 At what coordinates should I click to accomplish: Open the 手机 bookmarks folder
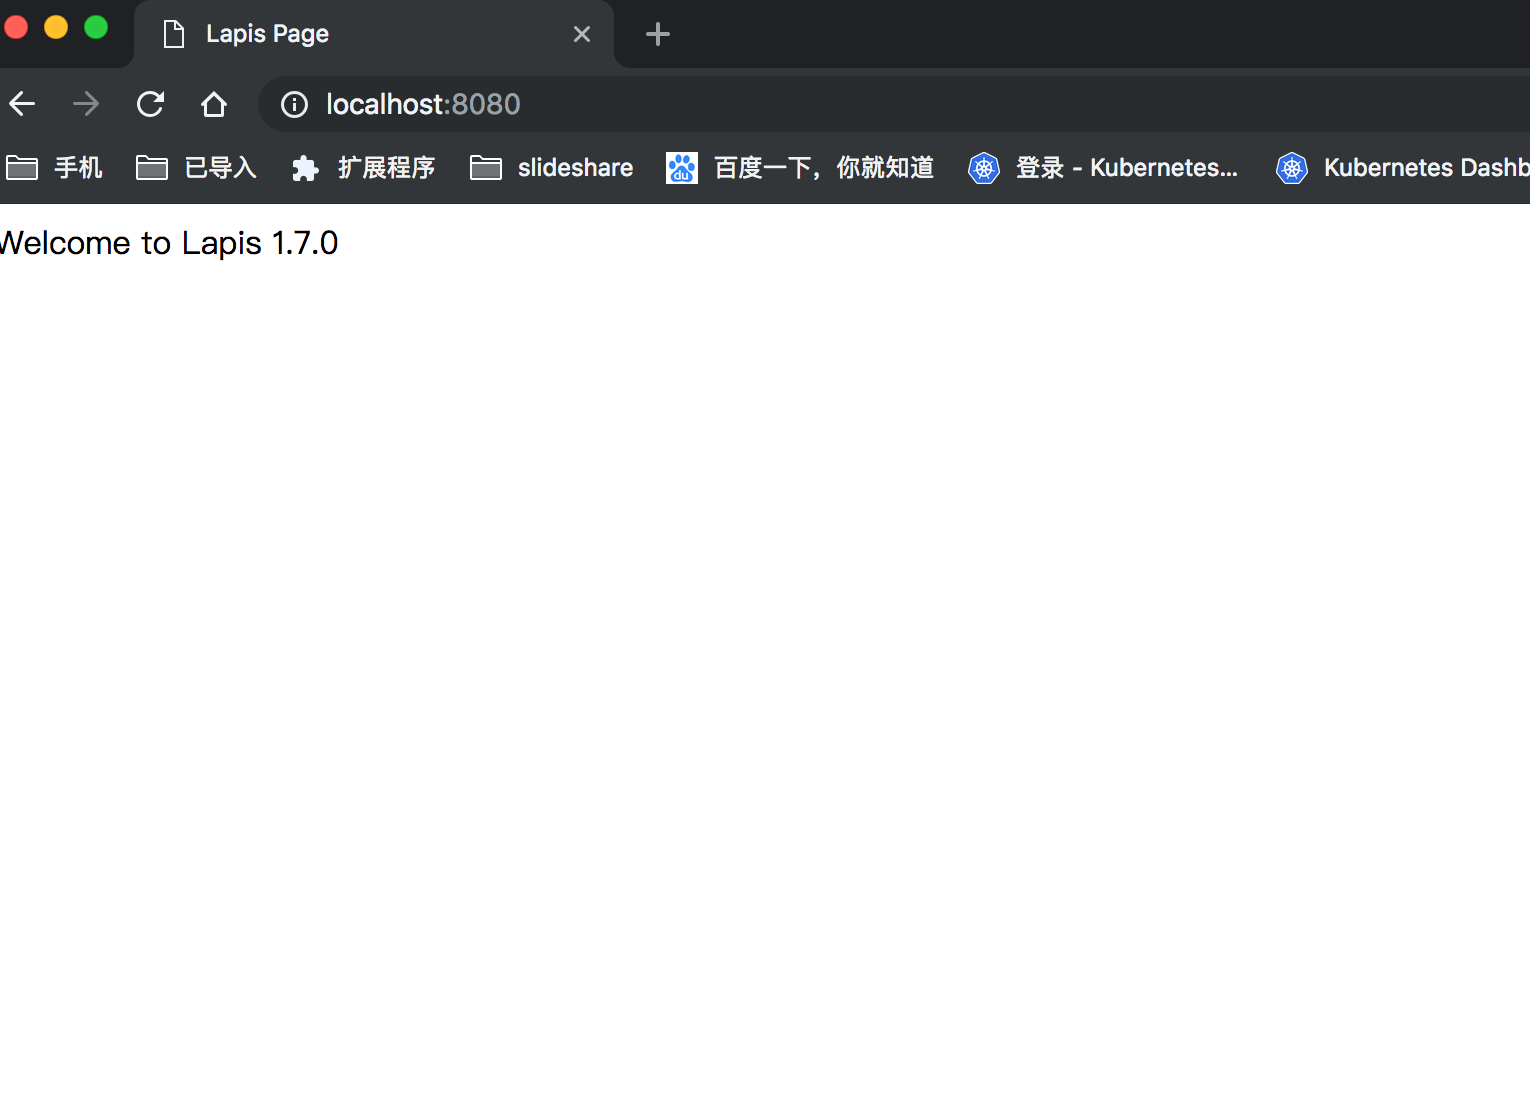(54, 167)
